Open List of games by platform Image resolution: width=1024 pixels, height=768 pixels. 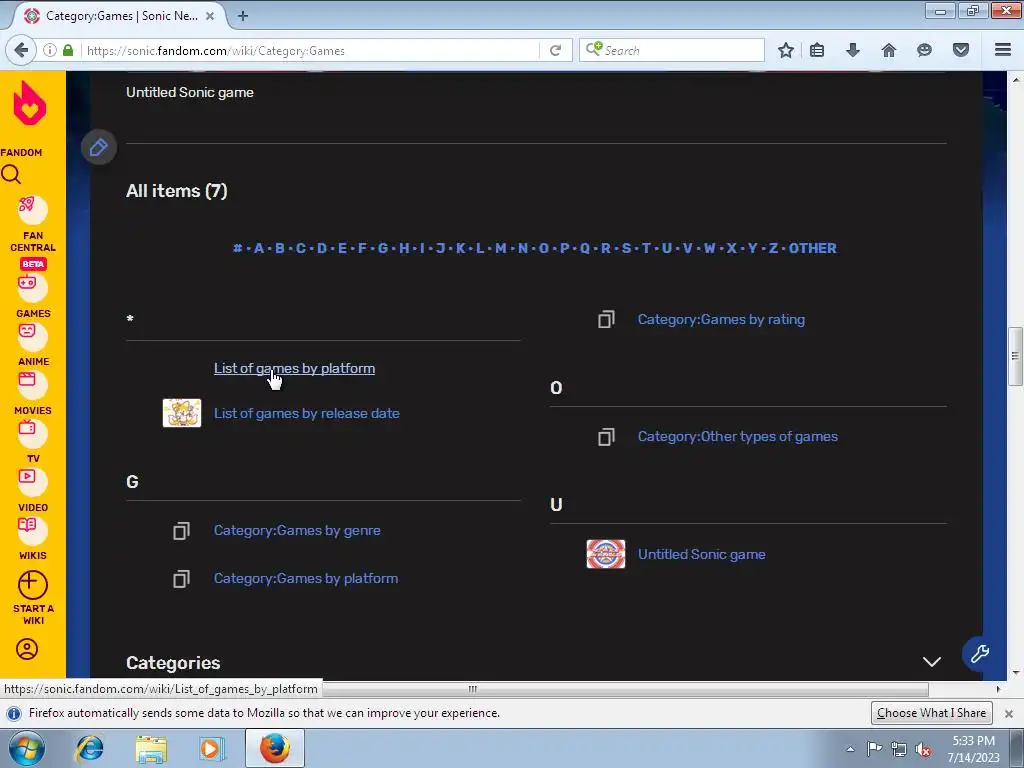[295, 368]
